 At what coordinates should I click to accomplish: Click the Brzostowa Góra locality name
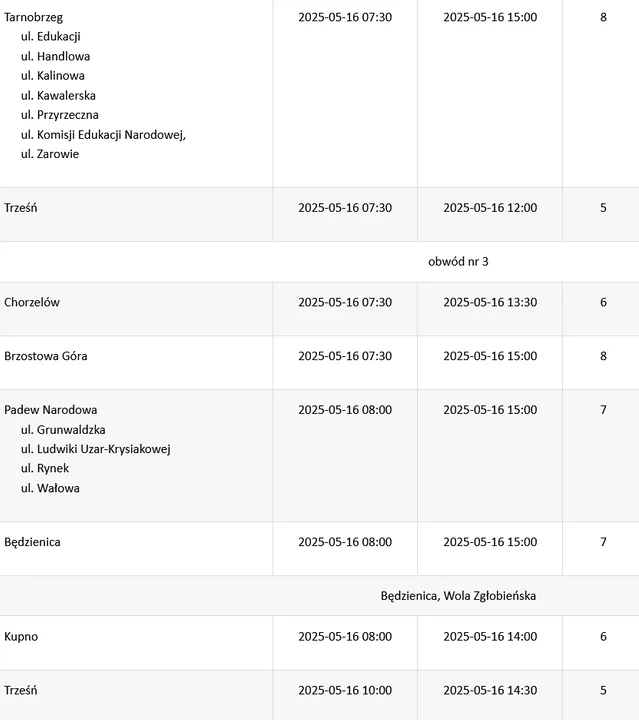point(44,356)
